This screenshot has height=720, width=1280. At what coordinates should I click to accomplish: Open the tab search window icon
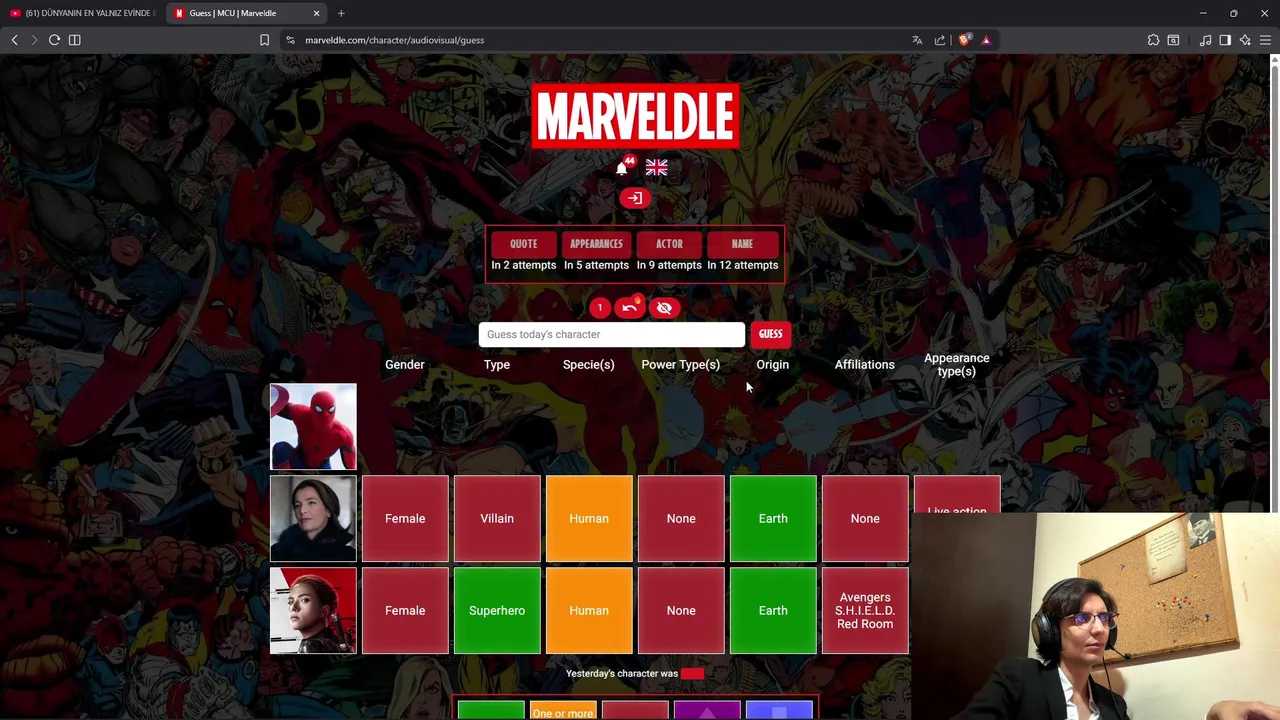1173,40
